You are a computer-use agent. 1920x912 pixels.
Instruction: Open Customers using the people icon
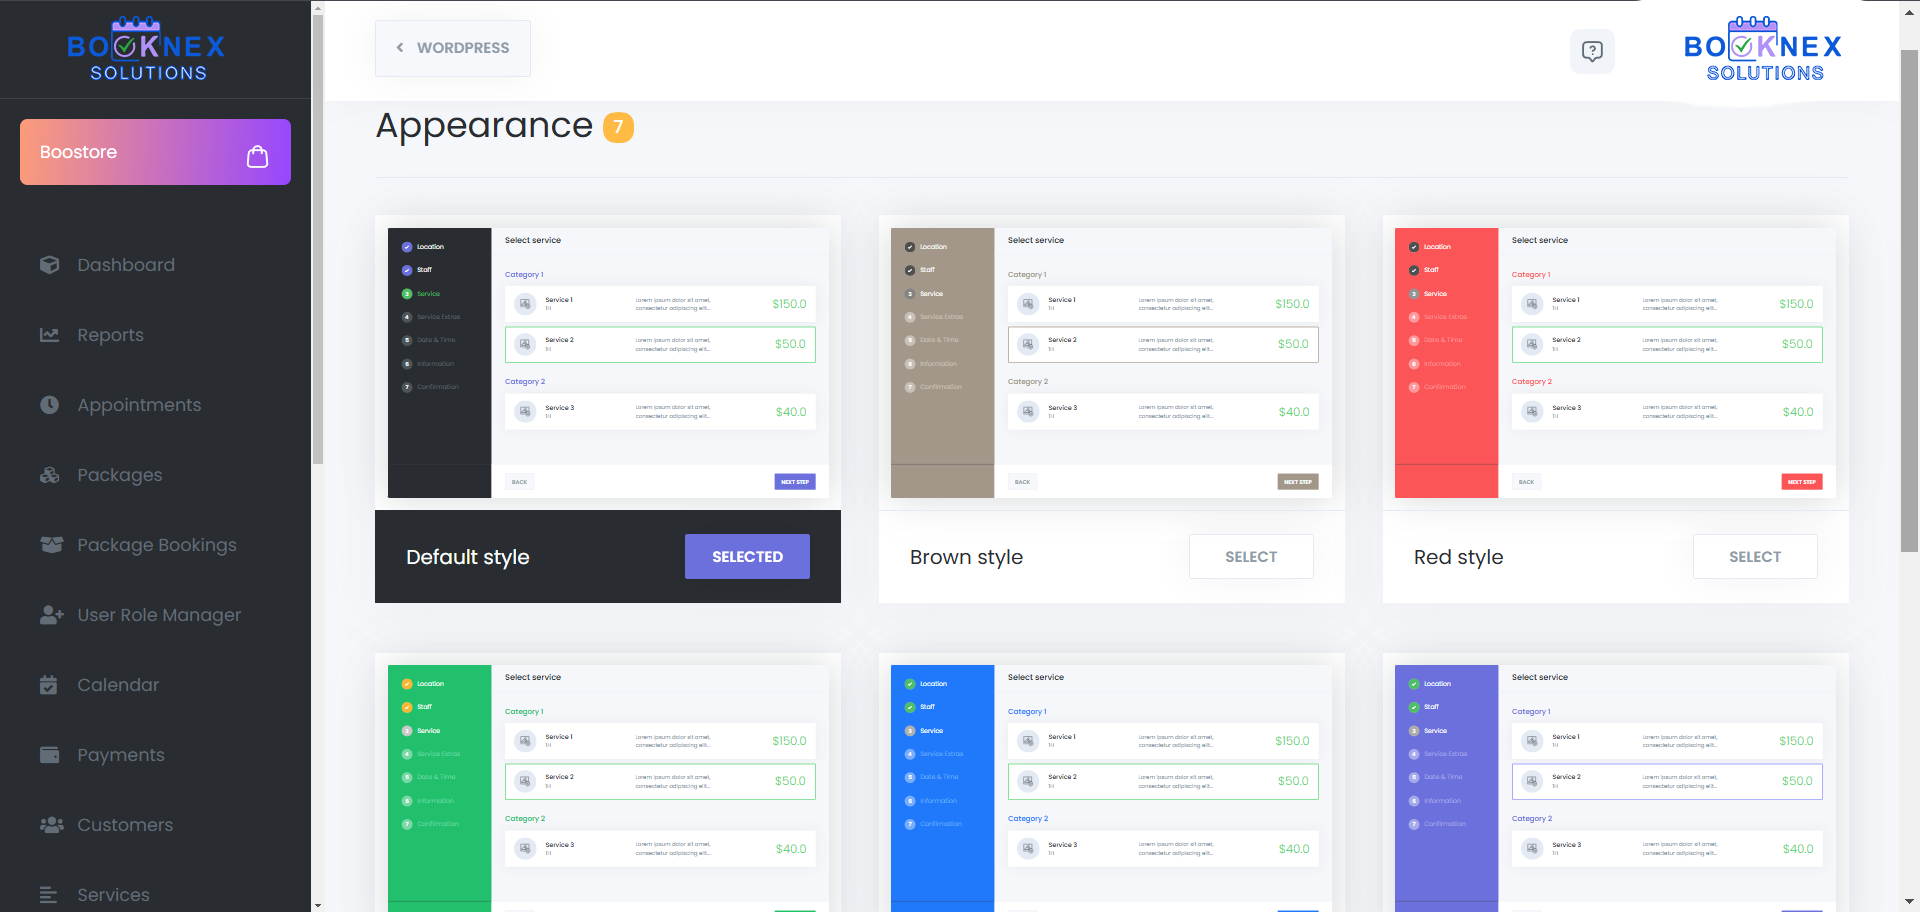click(50, 824)
